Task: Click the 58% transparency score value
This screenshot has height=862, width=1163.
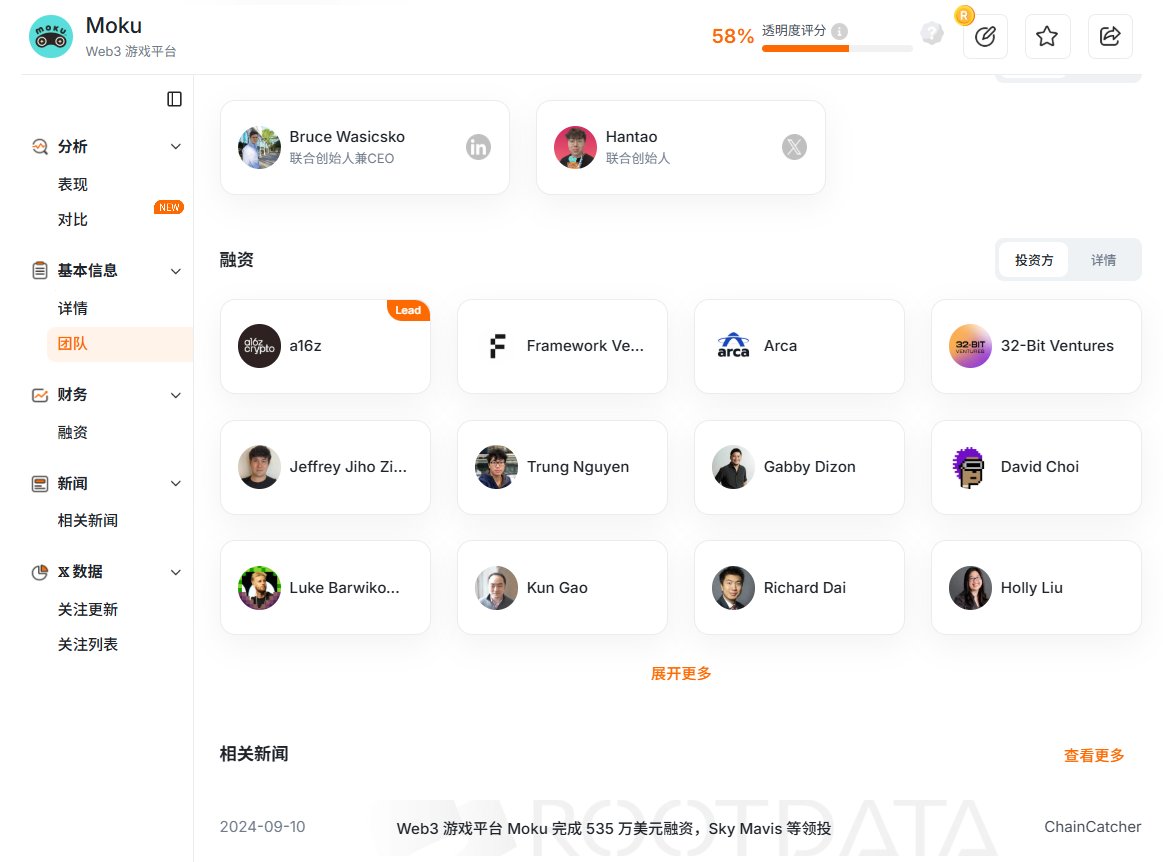Action: (733, 36)
